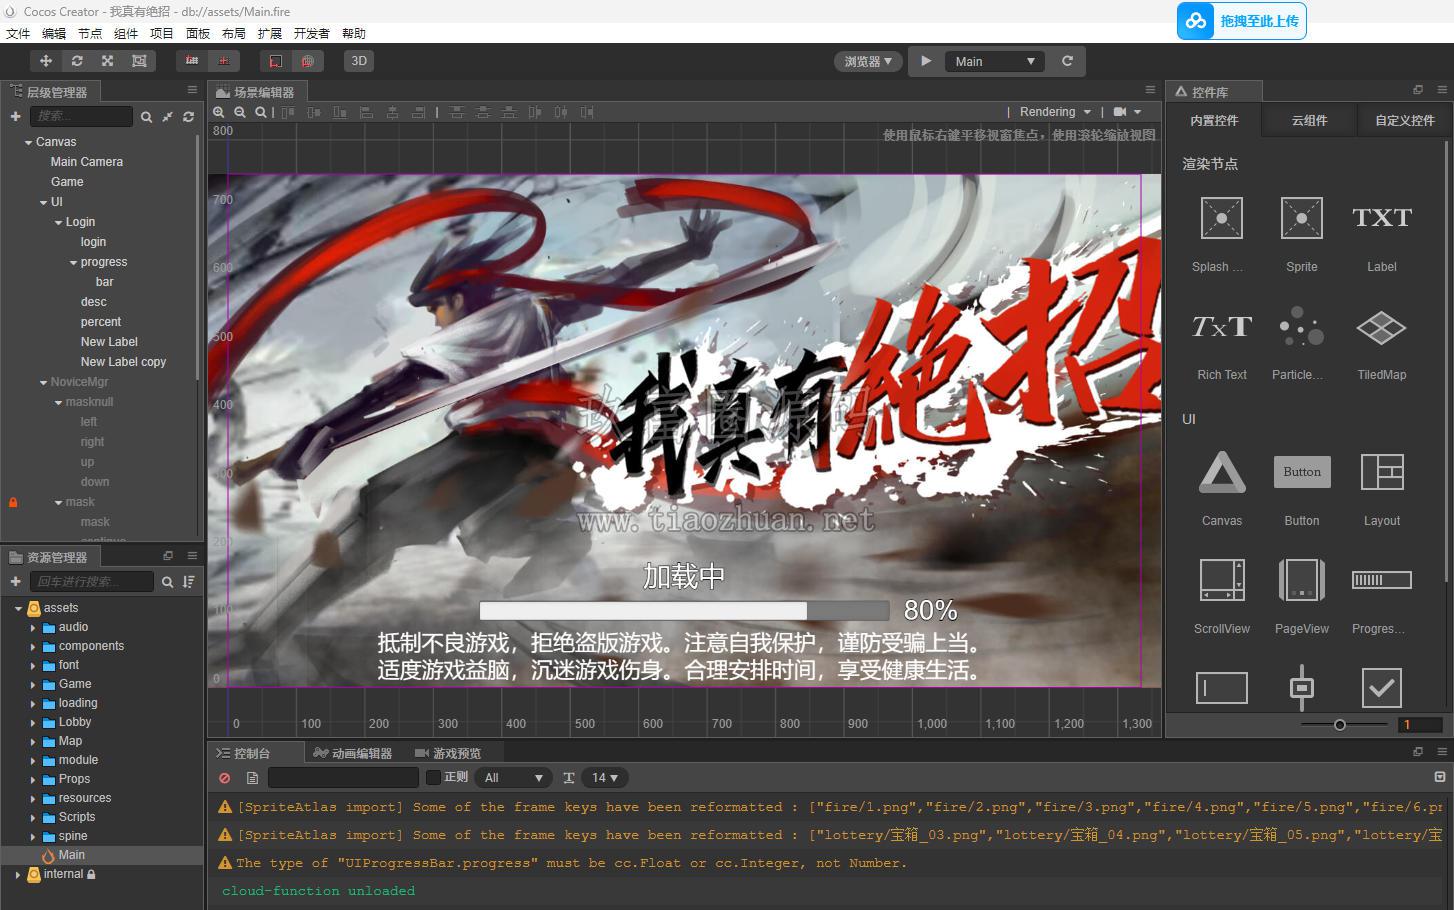Select the rect transform tool
The width and height of the screenshot is (1454, 910).
click(139, 61)
